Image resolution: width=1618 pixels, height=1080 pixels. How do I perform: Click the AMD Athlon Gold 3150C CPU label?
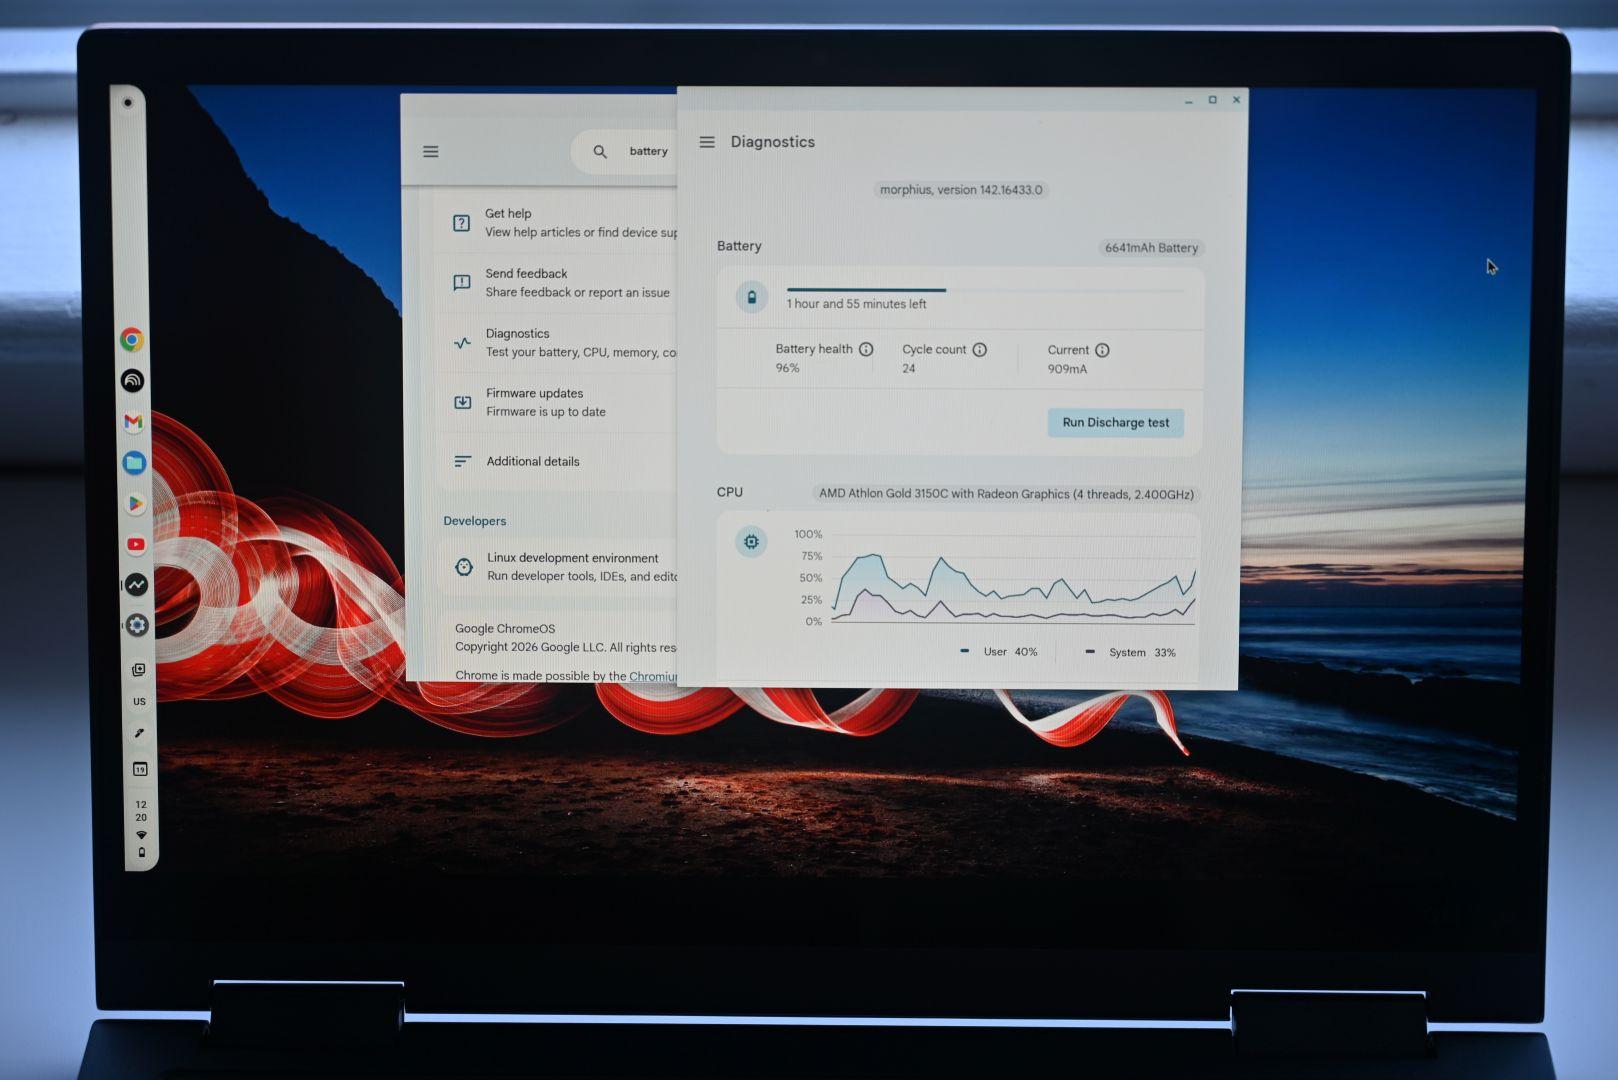coord(1006,494)
